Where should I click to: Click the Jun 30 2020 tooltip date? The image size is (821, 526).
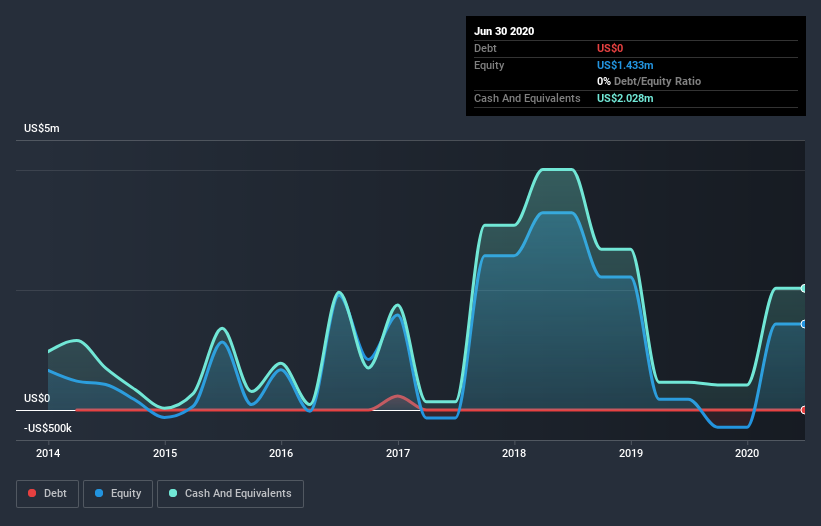(x=504, y=31)
